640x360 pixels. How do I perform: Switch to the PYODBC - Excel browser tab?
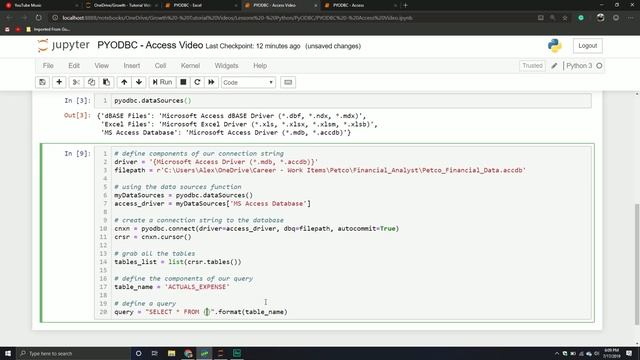pos(200,5)
